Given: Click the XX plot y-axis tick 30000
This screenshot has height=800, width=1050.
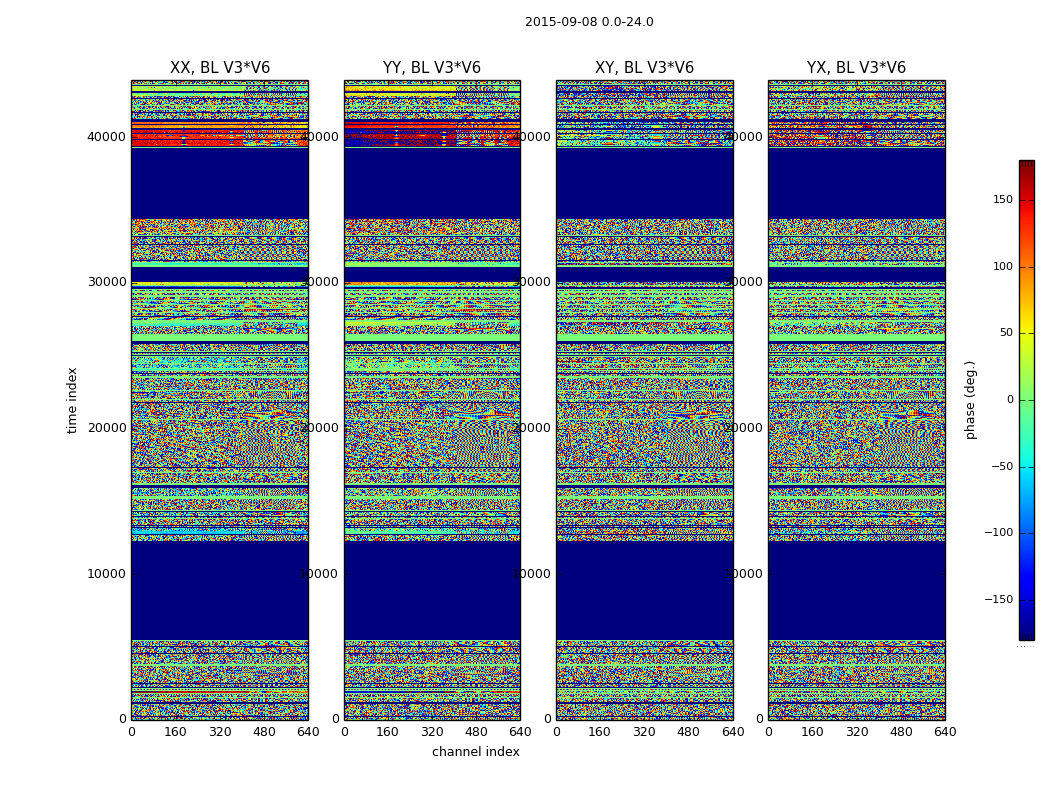Looking at the screenshot, I should [106, 282].
